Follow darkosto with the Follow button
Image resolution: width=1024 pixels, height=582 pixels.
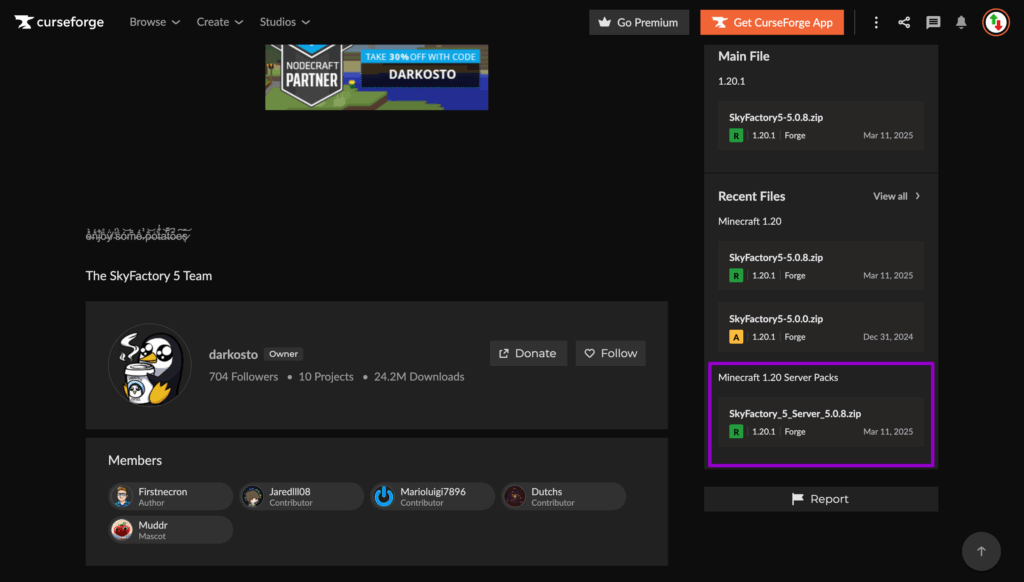pyautogui.click(x=610, y=353)
